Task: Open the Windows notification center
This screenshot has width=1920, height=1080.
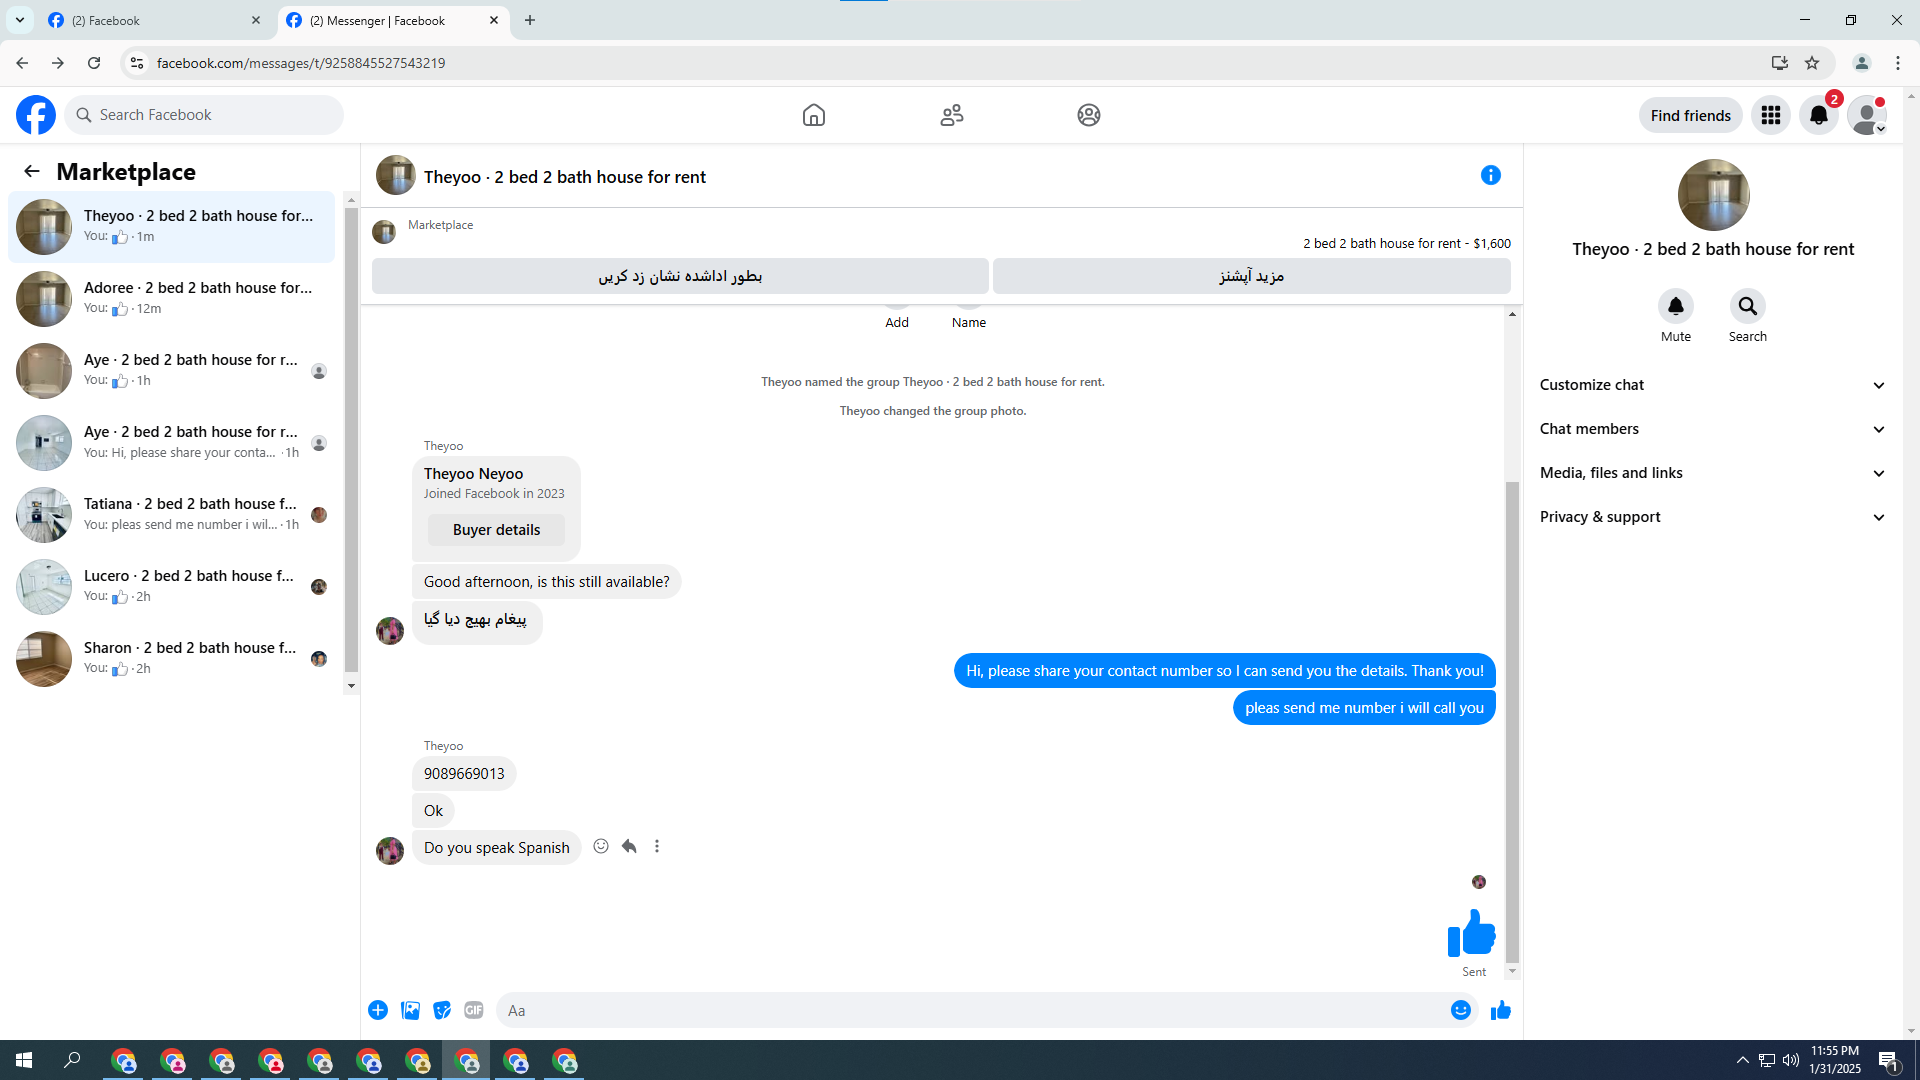Action: point(1889,1060)
